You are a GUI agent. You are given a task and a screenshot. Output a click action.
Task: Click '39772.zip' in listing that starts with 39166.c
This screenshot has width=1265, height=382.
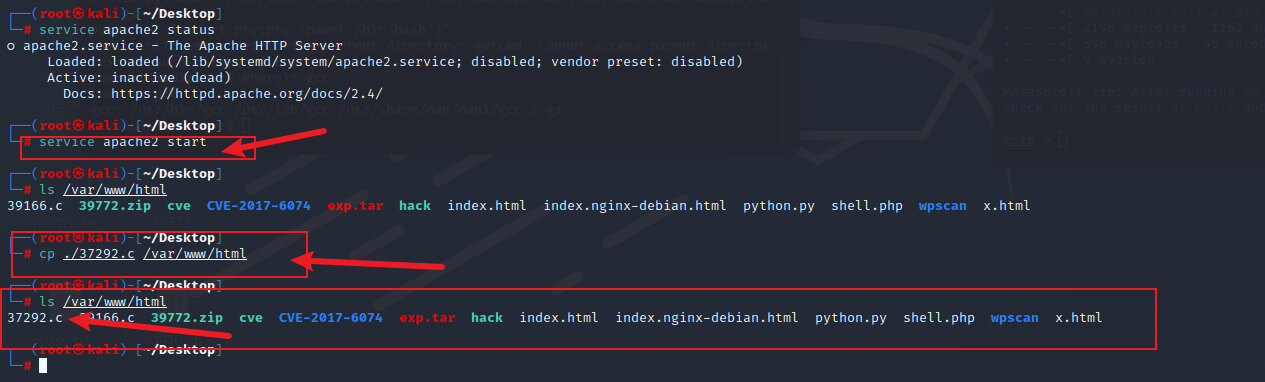tap(115, 206)
